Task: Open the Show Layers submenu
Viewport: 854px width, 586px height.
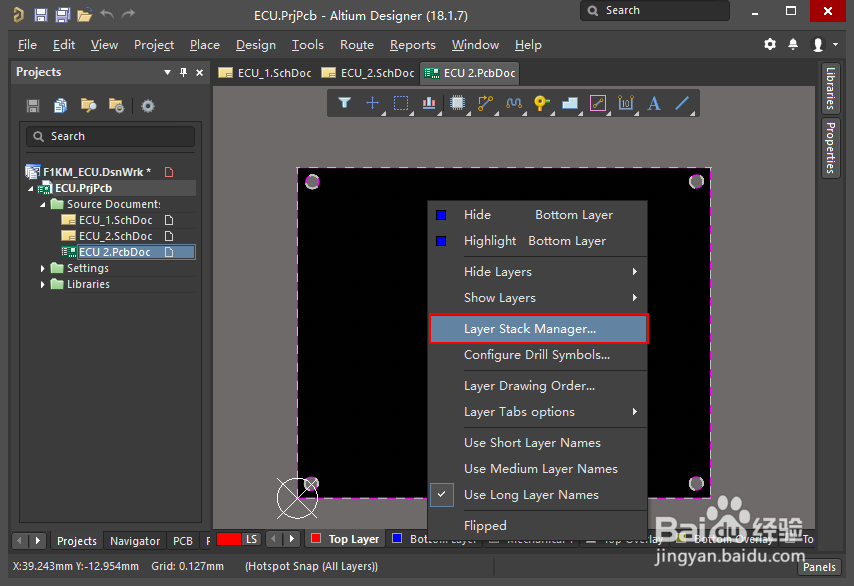Action: click(x=538, y=298)
